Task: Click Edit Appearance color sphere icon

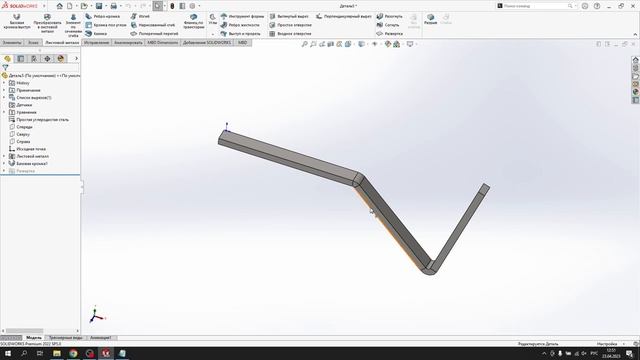Action: [388, 44]
